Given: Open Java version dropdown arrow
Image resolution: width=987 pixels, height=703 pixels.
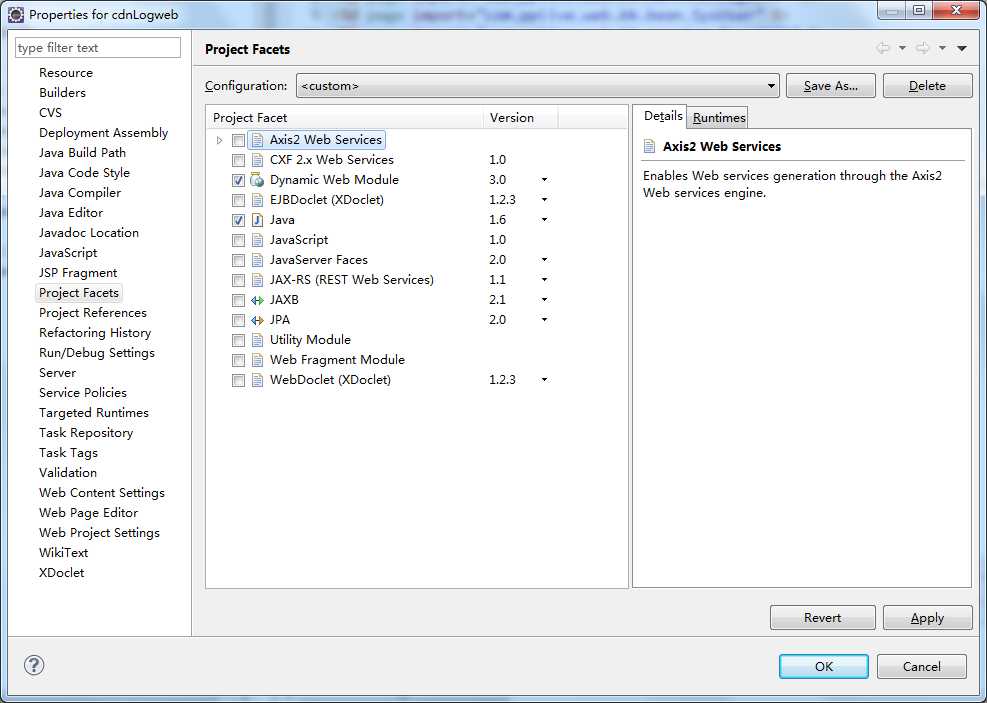Looking at the screenshot, I should [544, 220].
